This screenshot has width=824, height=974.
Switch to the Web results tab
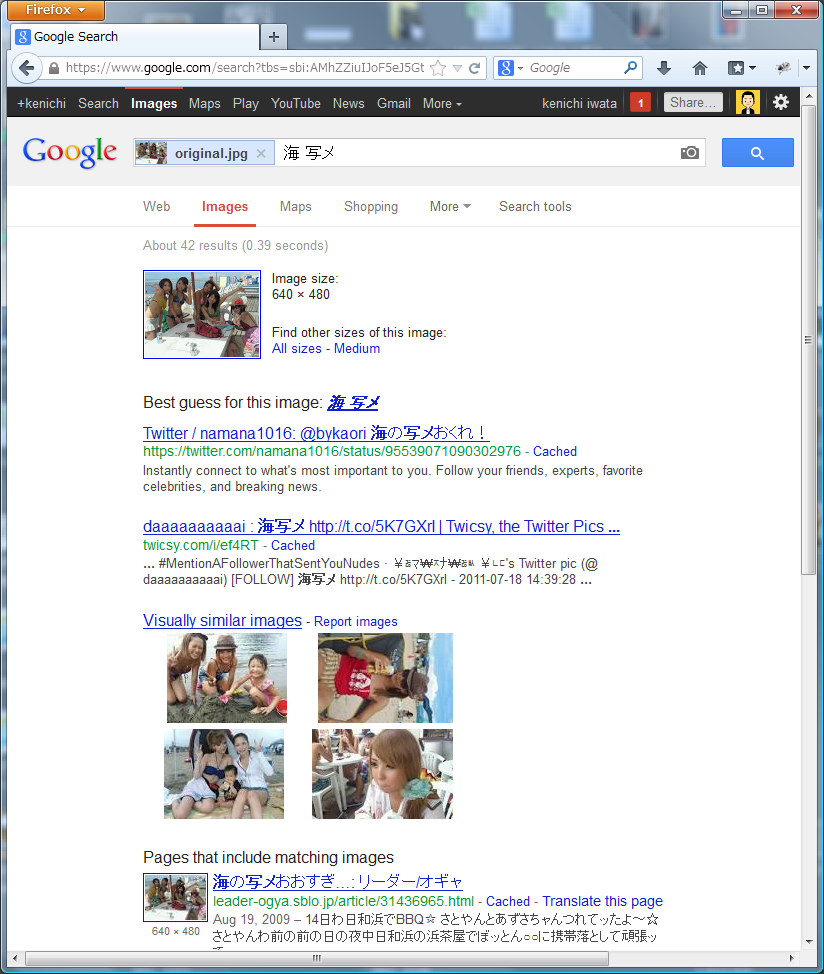[x=156, y=207]
